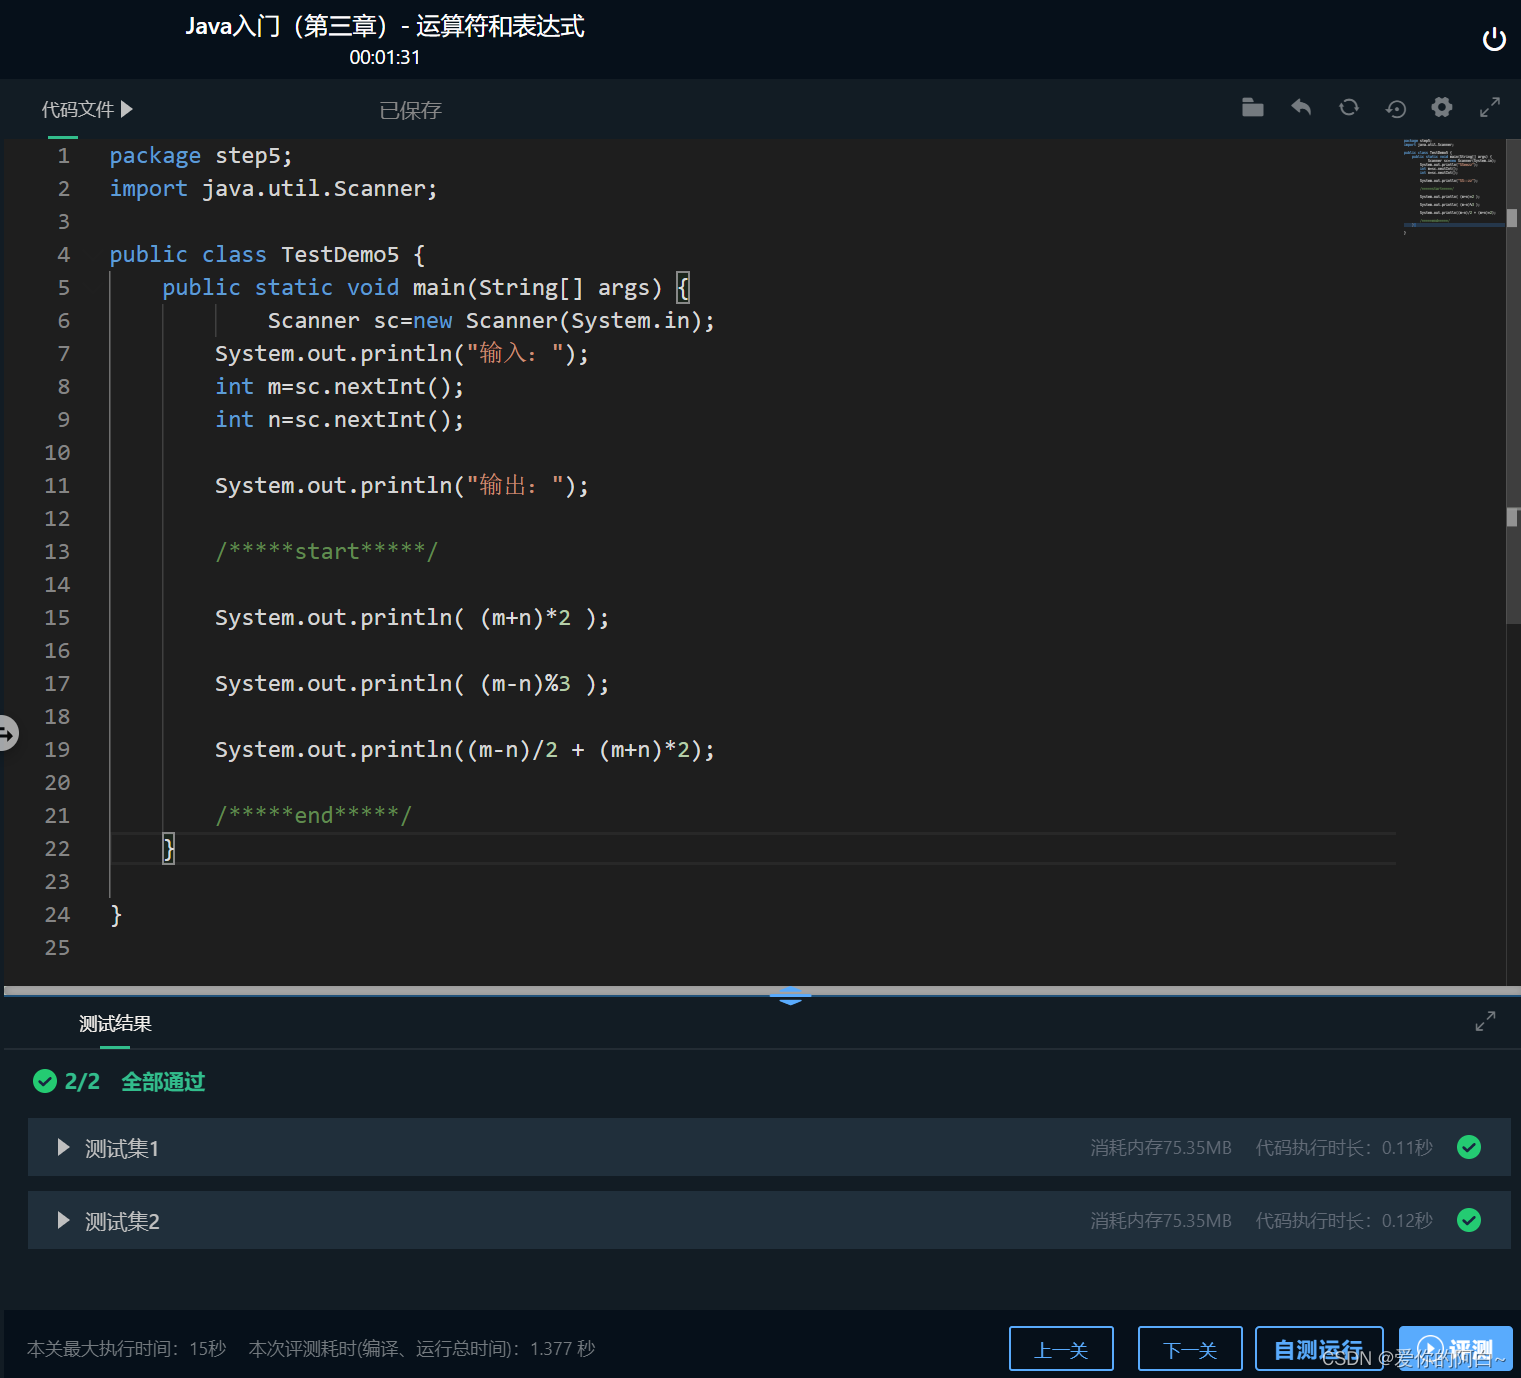Viewport: 1521px width, 1378px height.
Task: Toggle editor fullscreen with expand icon
Action: click(1489, 106)
